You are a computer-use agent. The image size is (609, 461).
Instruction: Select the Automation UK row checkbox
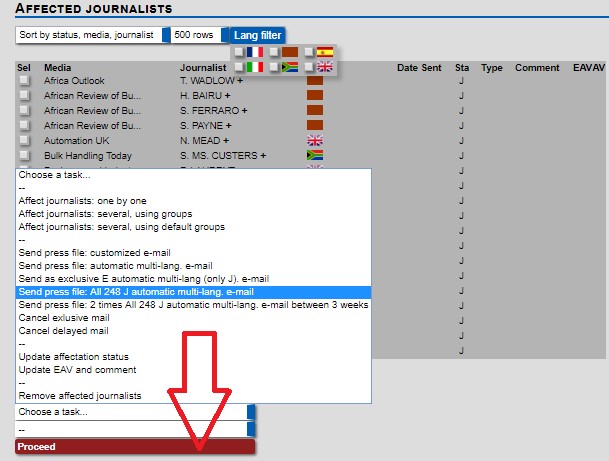point(24,141)
